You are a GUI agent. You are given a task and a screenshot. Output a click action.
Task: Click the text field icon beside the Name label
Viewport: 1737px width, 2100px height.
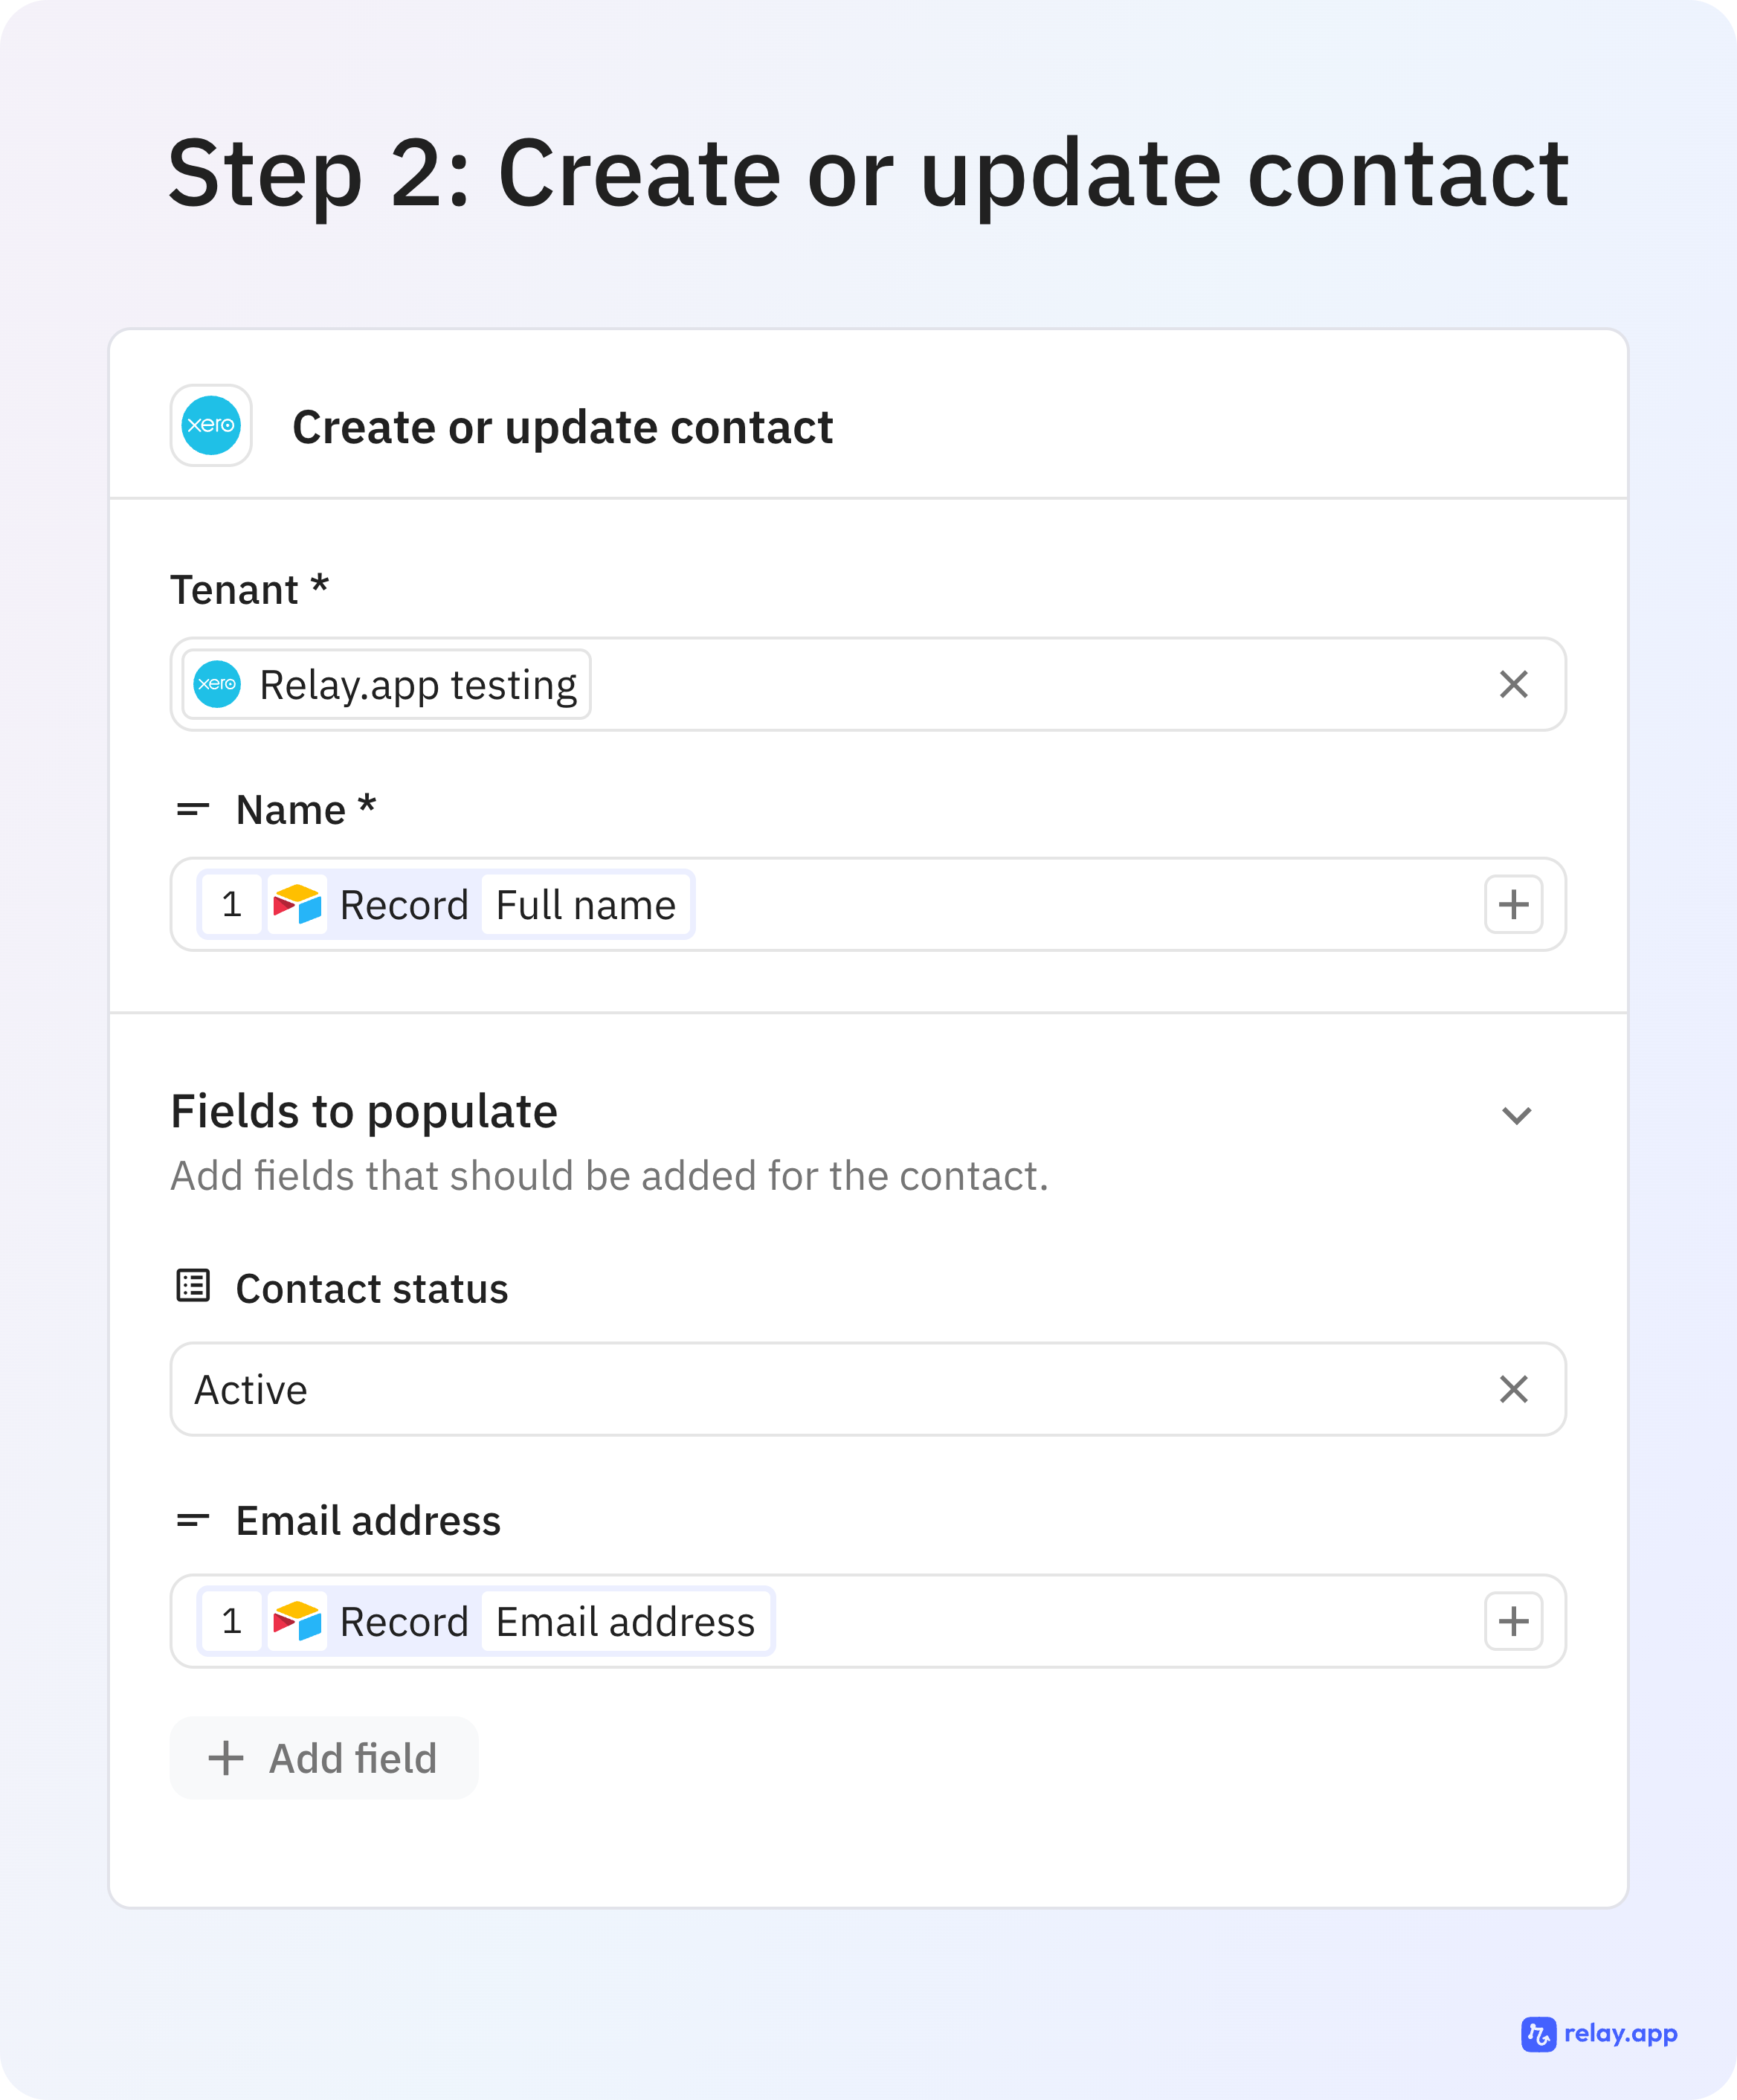192,808
